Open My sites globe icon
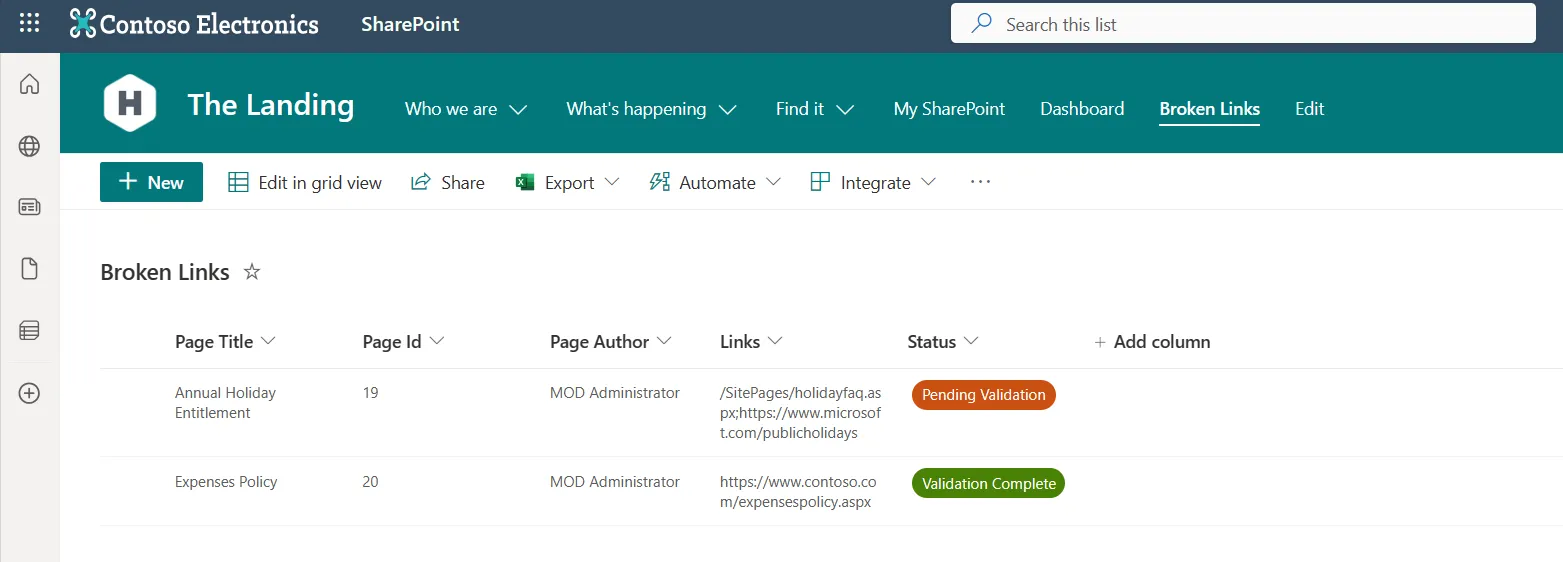The width and height of the screenshot is (1563, 562). pyautogui.click(x=30, y=146)
